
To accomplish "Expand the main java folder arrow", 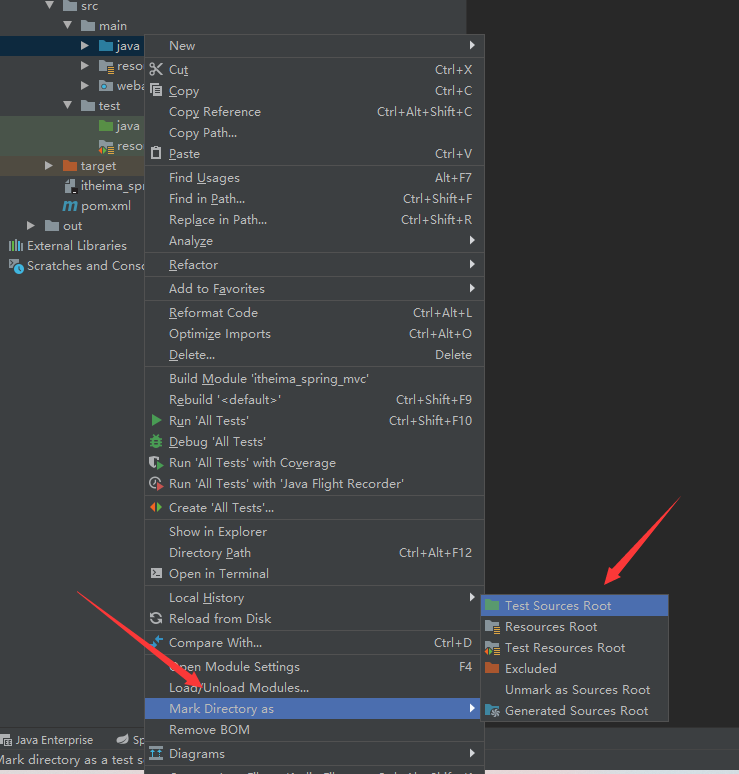I will click(x=85, y=45).
